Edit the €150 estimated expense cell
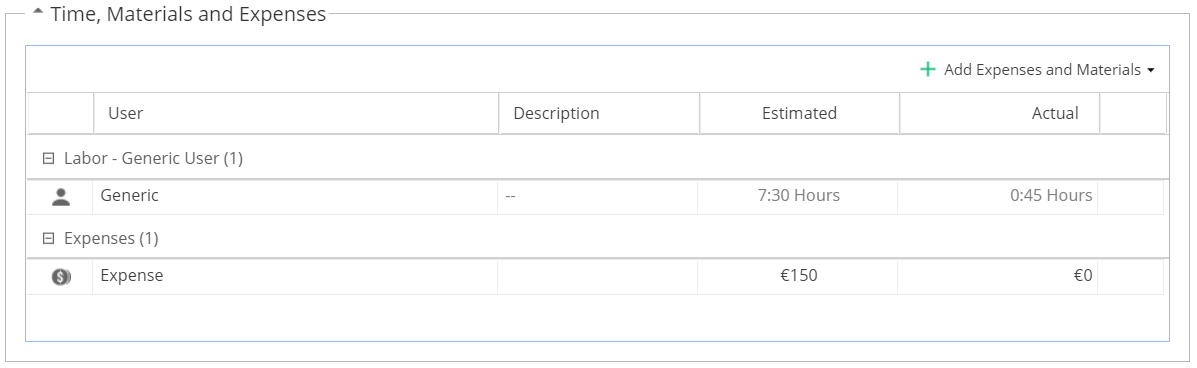Viewport: 1197px width, 368px height. coord(797,277)
